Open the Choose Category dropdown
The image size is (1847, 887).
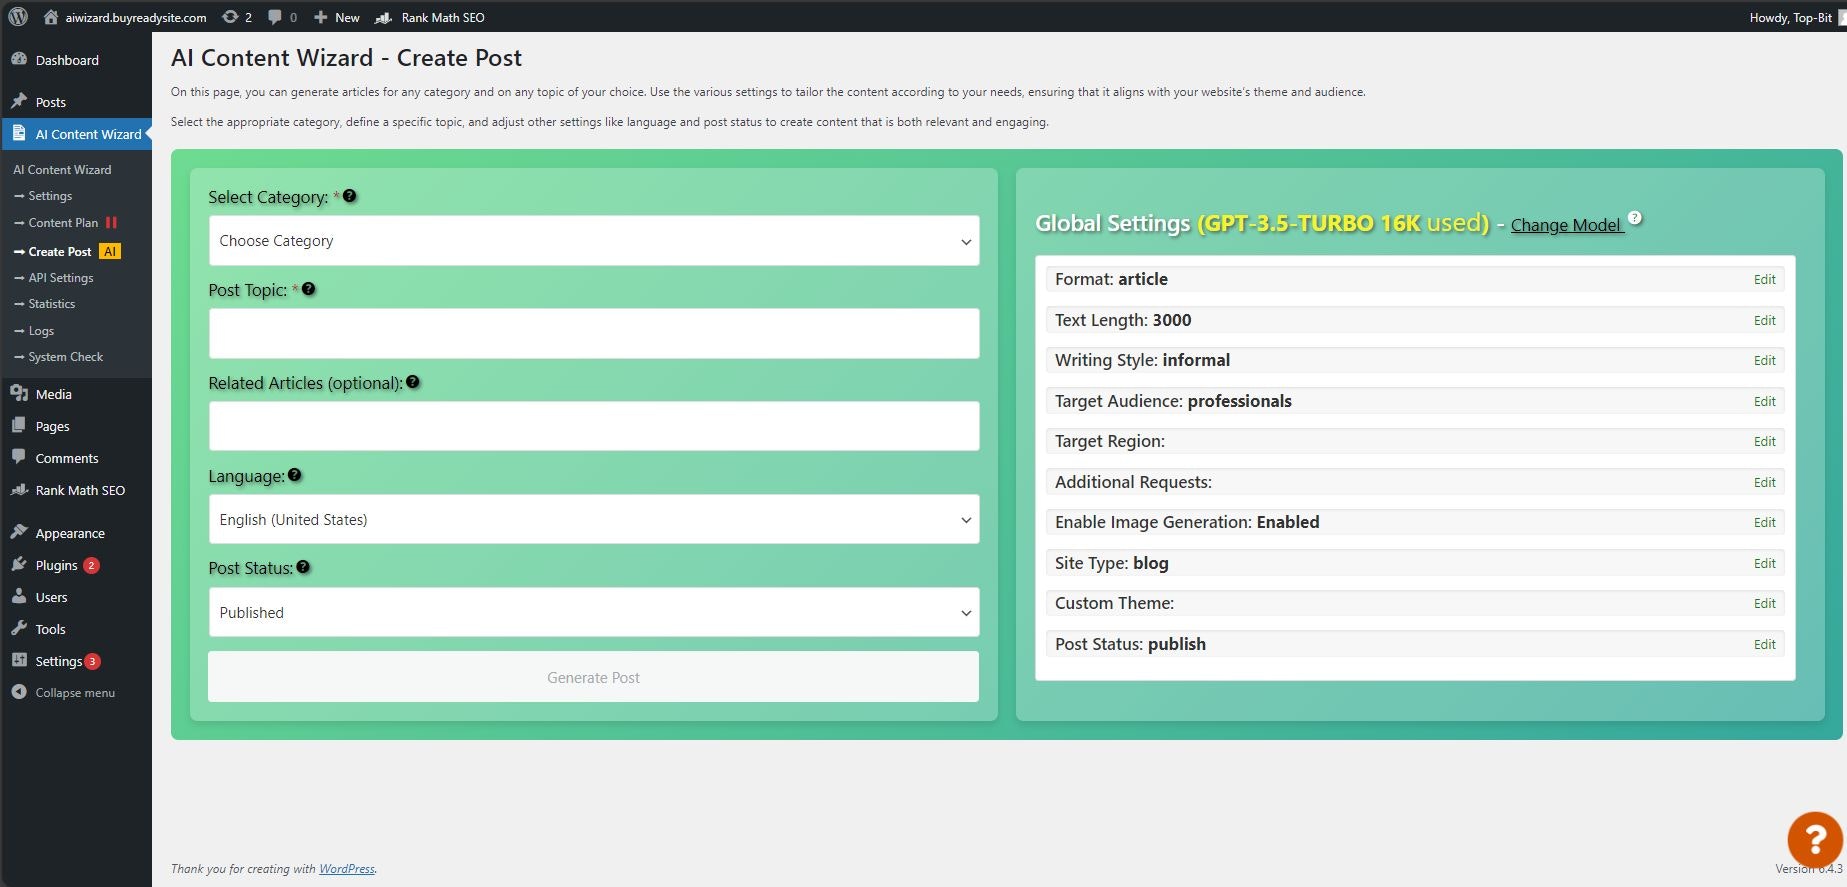click(x=594, y=241)
